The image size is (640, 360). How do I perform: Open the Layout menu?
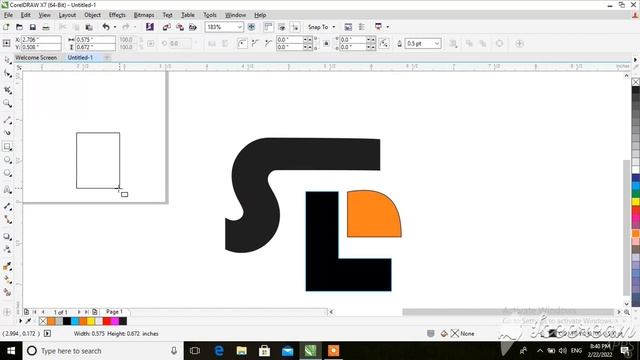tap(67, 15)
